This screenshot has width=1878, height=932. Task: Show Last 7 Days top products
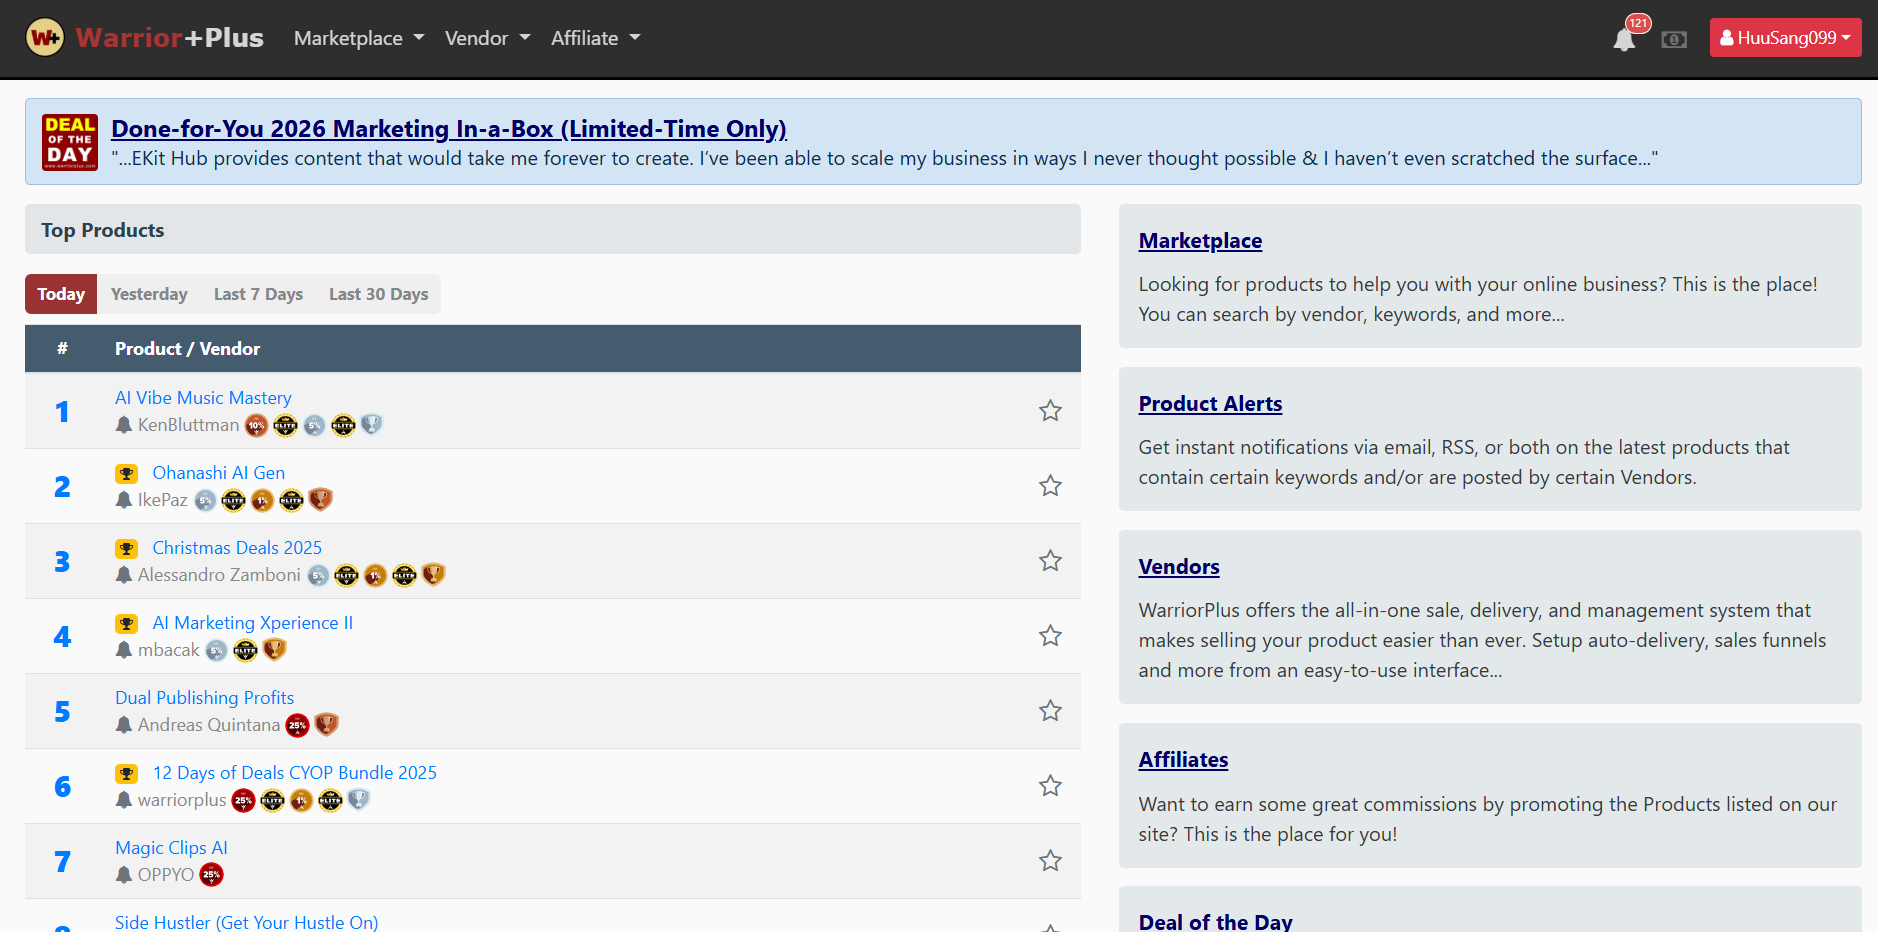coord(258,294)
